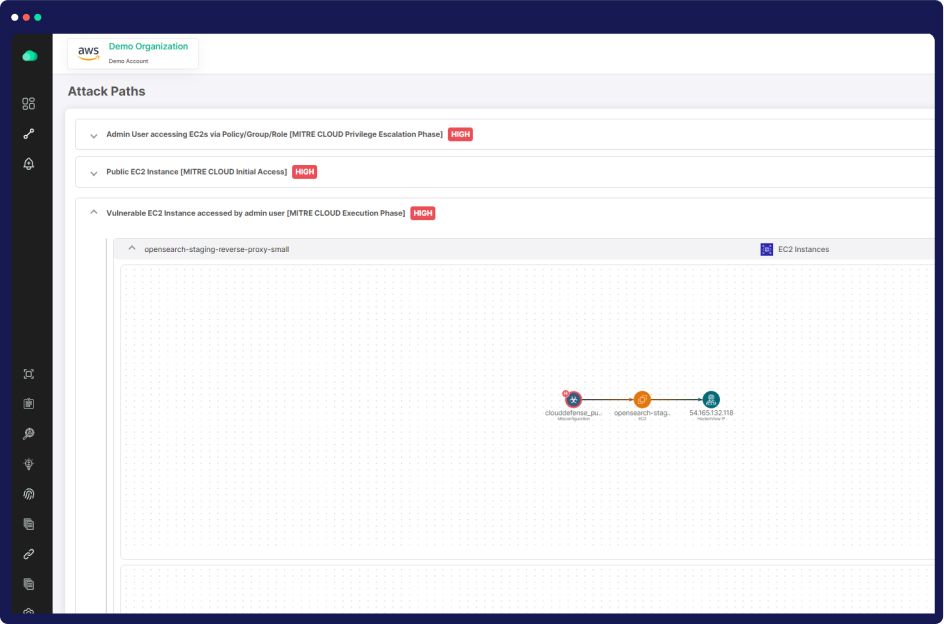944x624 pixels.
Task: Expand the Public EC2 Instance attack path
Action: [x=94, y=173]
